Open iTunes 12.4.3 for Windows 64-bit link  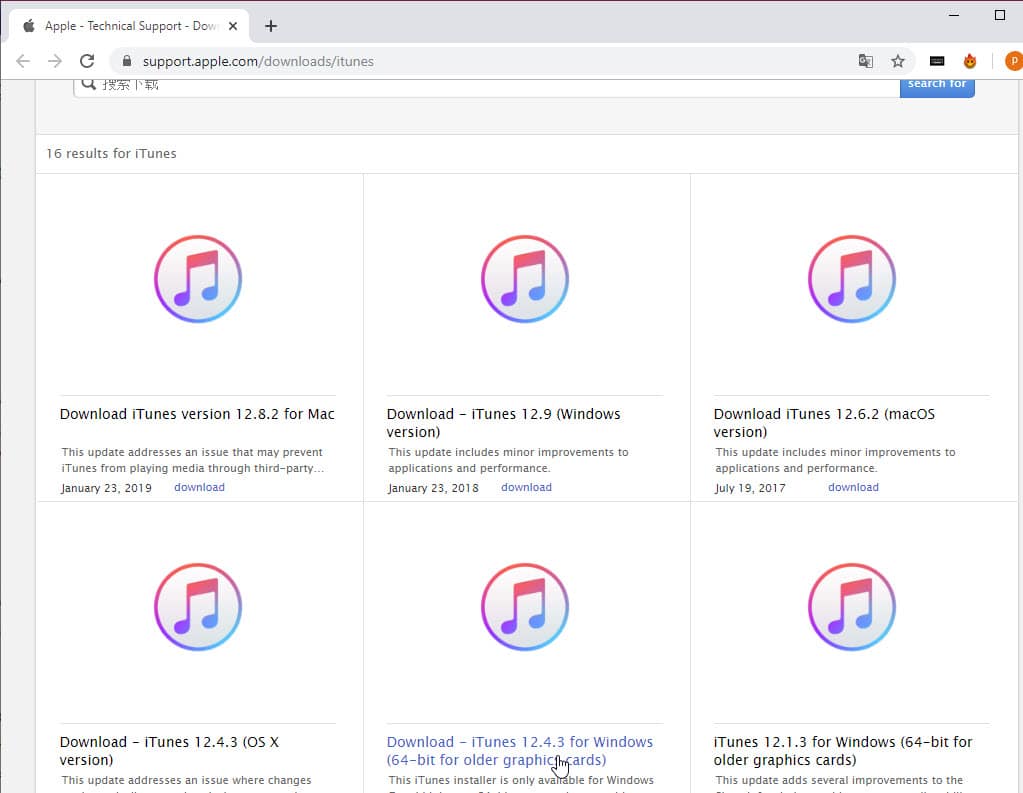pos(519,751)
